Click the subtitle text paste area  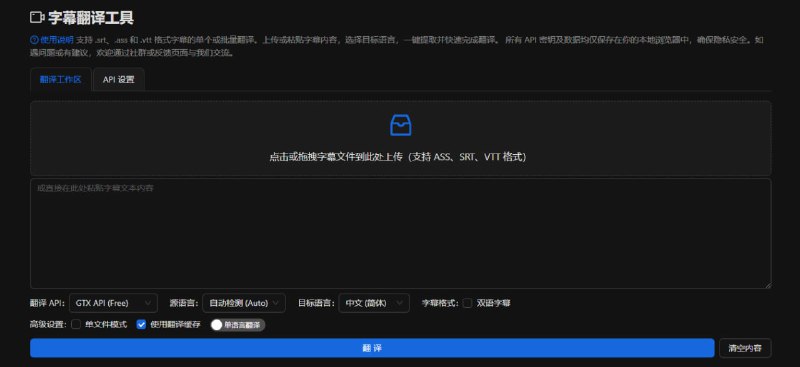401,233
